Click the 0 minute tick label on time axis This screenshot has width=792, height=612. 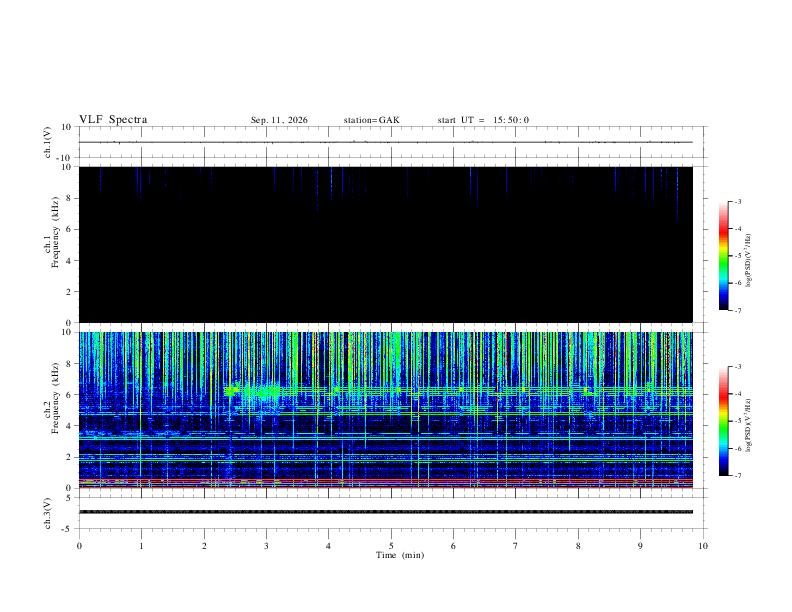coord(79,546)
